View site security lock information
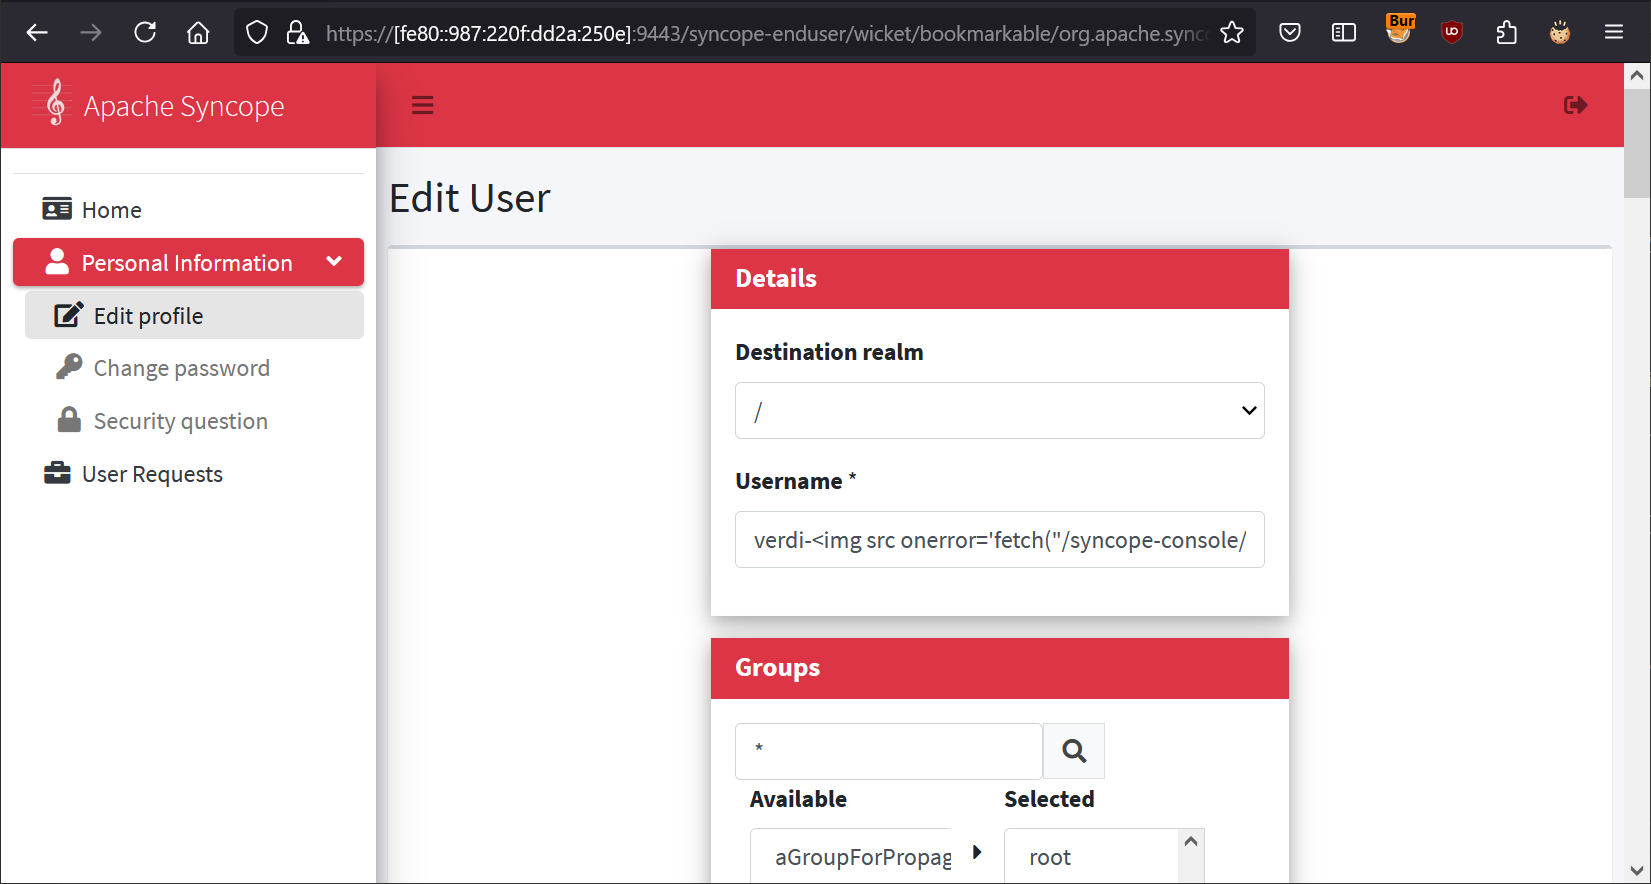1651x884 pixels. pos(297,33)
